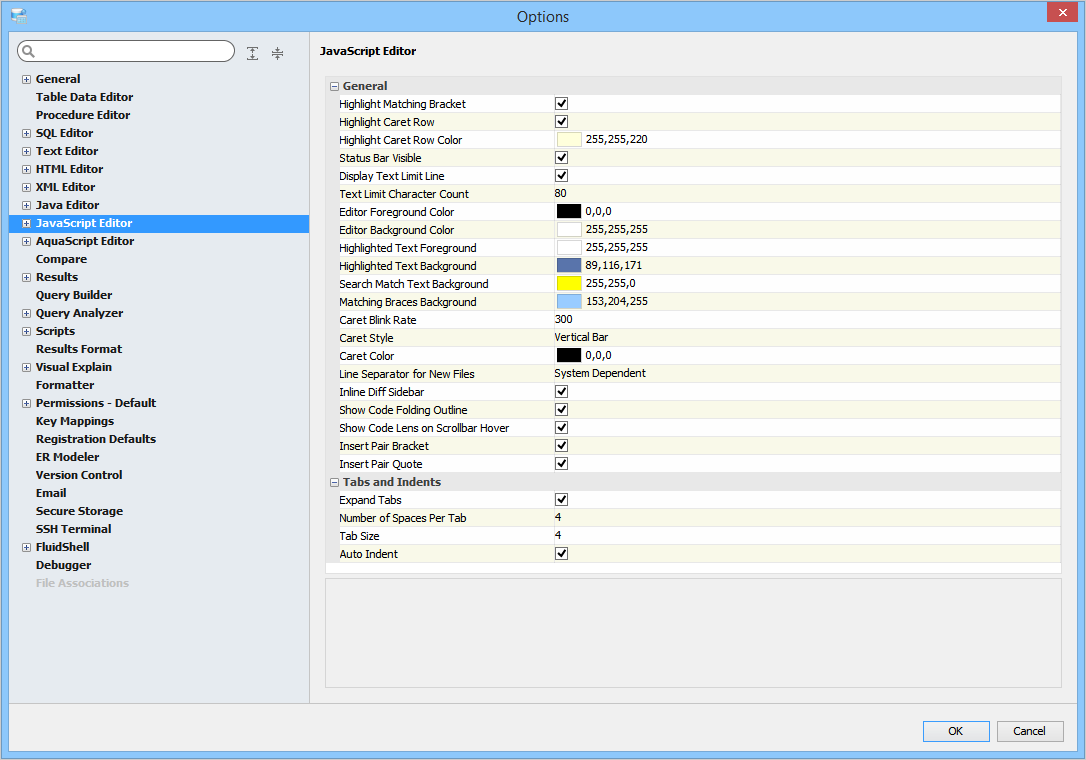Disable Highlight Matching Bracket checkbox
Viewport: 1086px width, 760px height.
coord(562,104)
